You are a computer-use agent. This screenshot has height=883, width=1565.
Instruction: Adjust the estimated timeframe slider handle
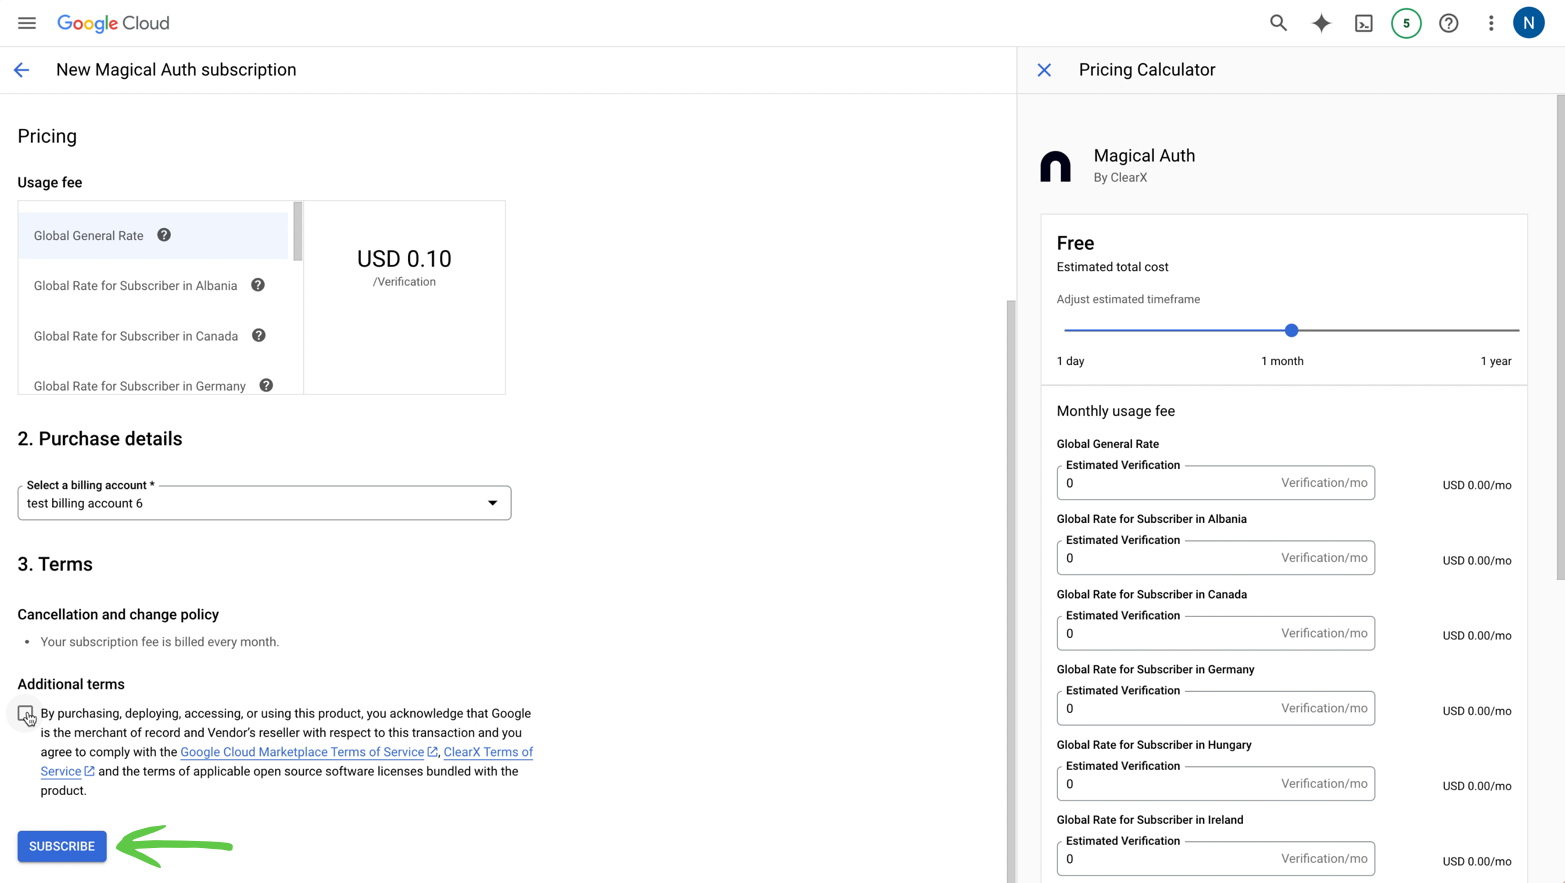(1291, 330)
